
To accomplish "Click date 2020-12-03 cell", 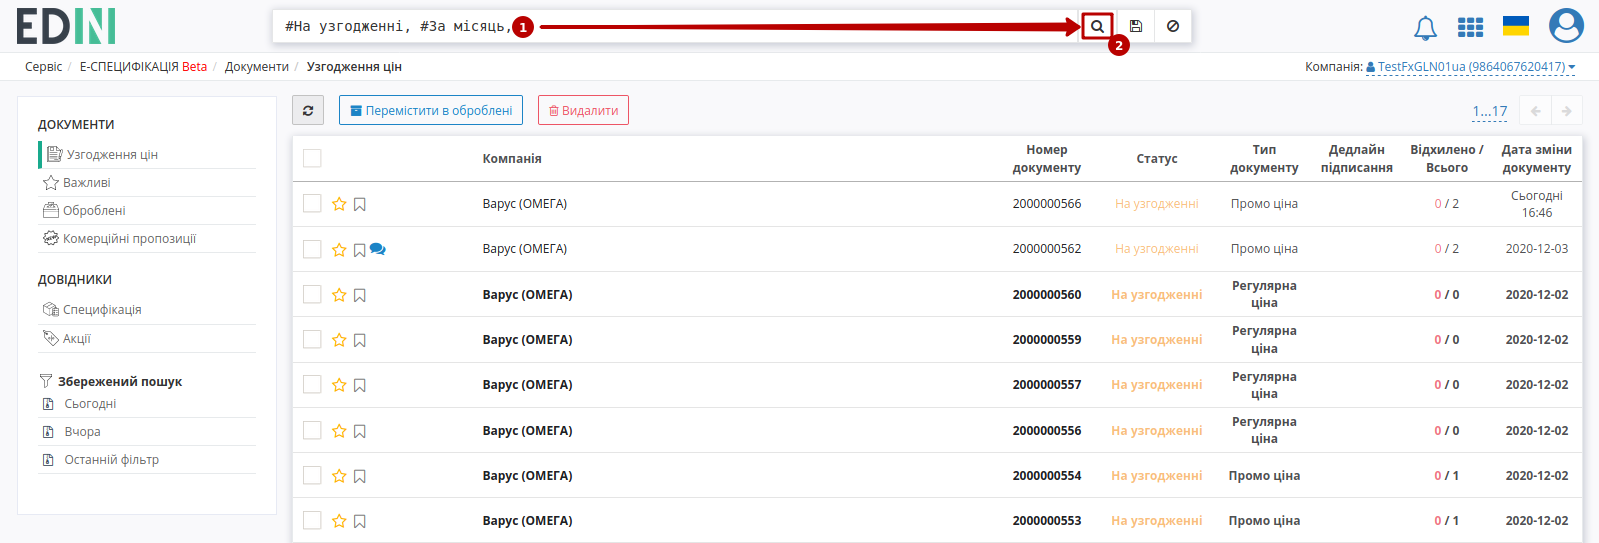I will (1537, 249).
